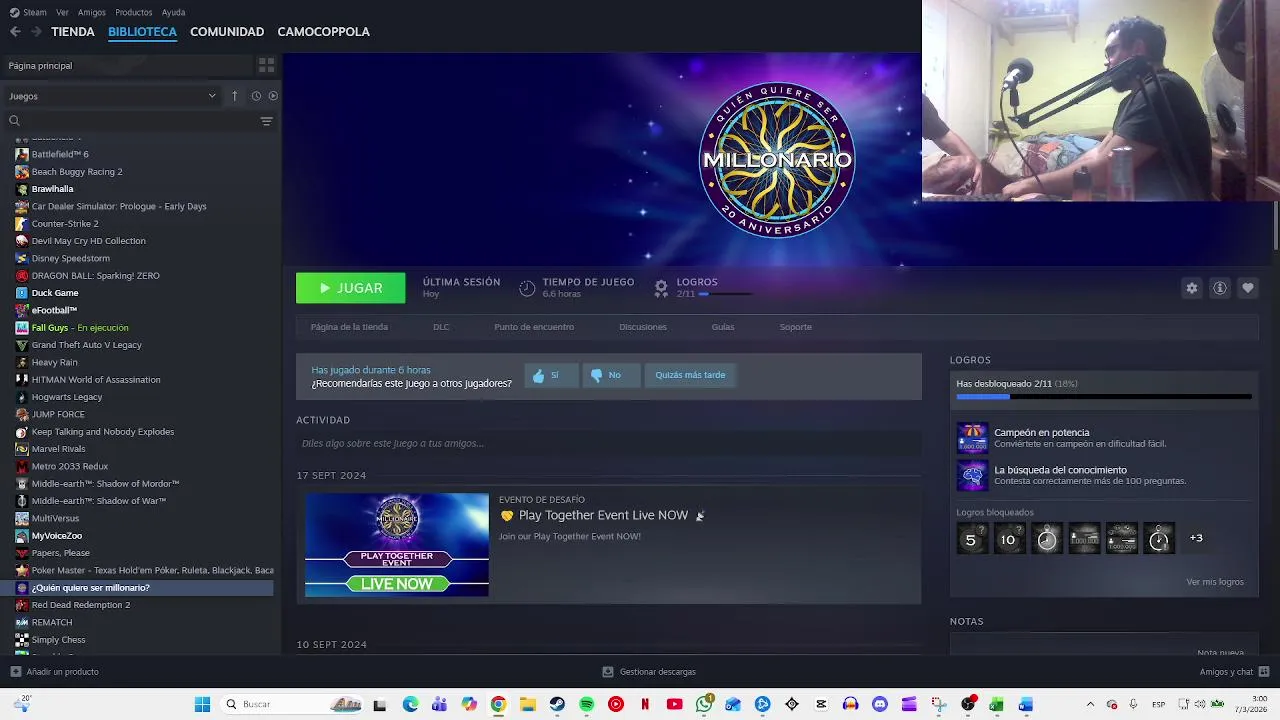
Task: Open game information icon
Action: click(1220, 288)
